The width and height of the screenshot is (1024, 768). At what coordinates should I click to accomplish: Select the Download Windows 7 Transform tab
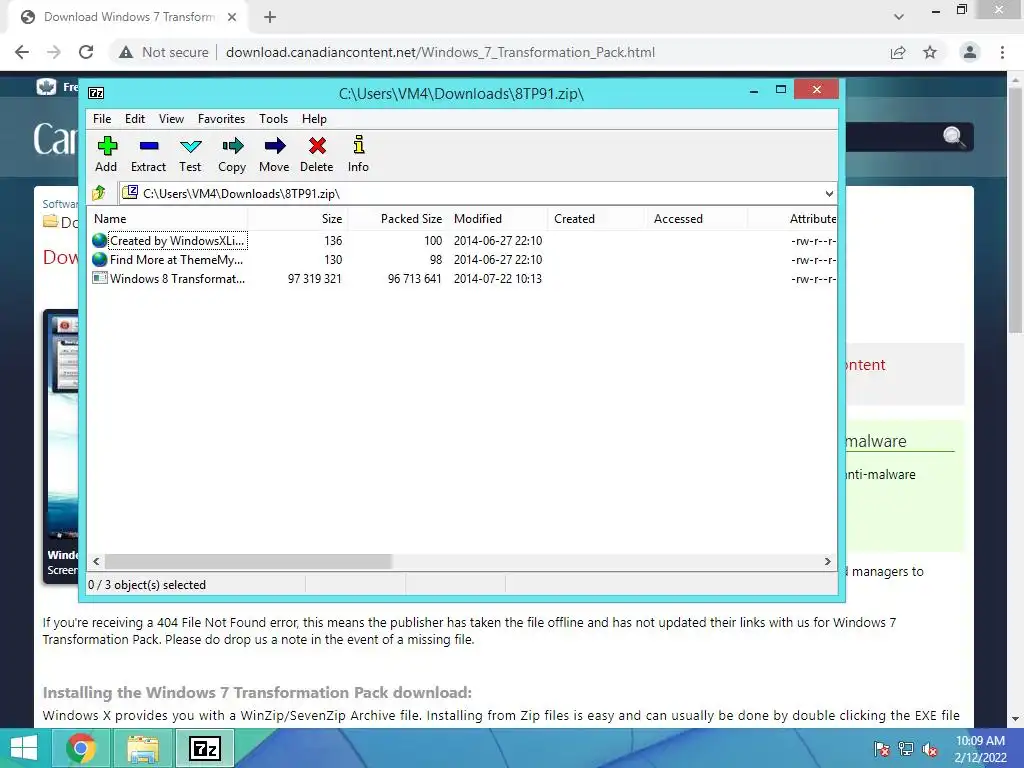point(129,17)
